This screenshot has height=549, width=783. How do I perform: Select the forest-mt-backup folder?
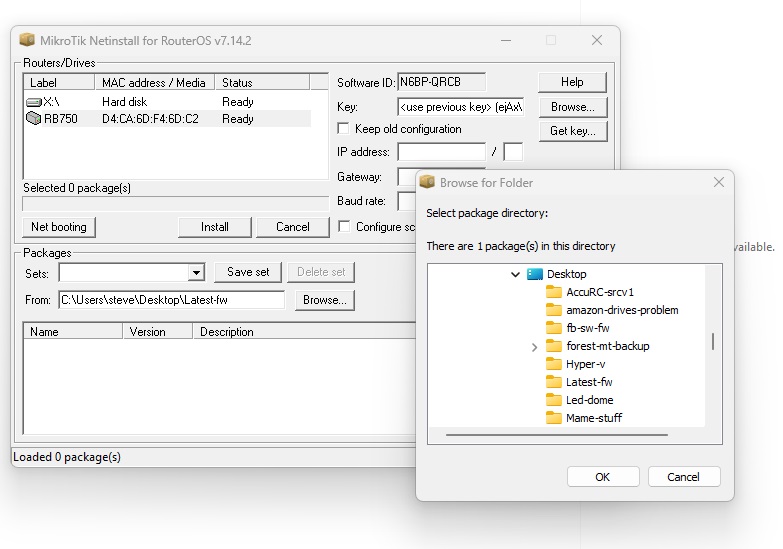point(608,346)
